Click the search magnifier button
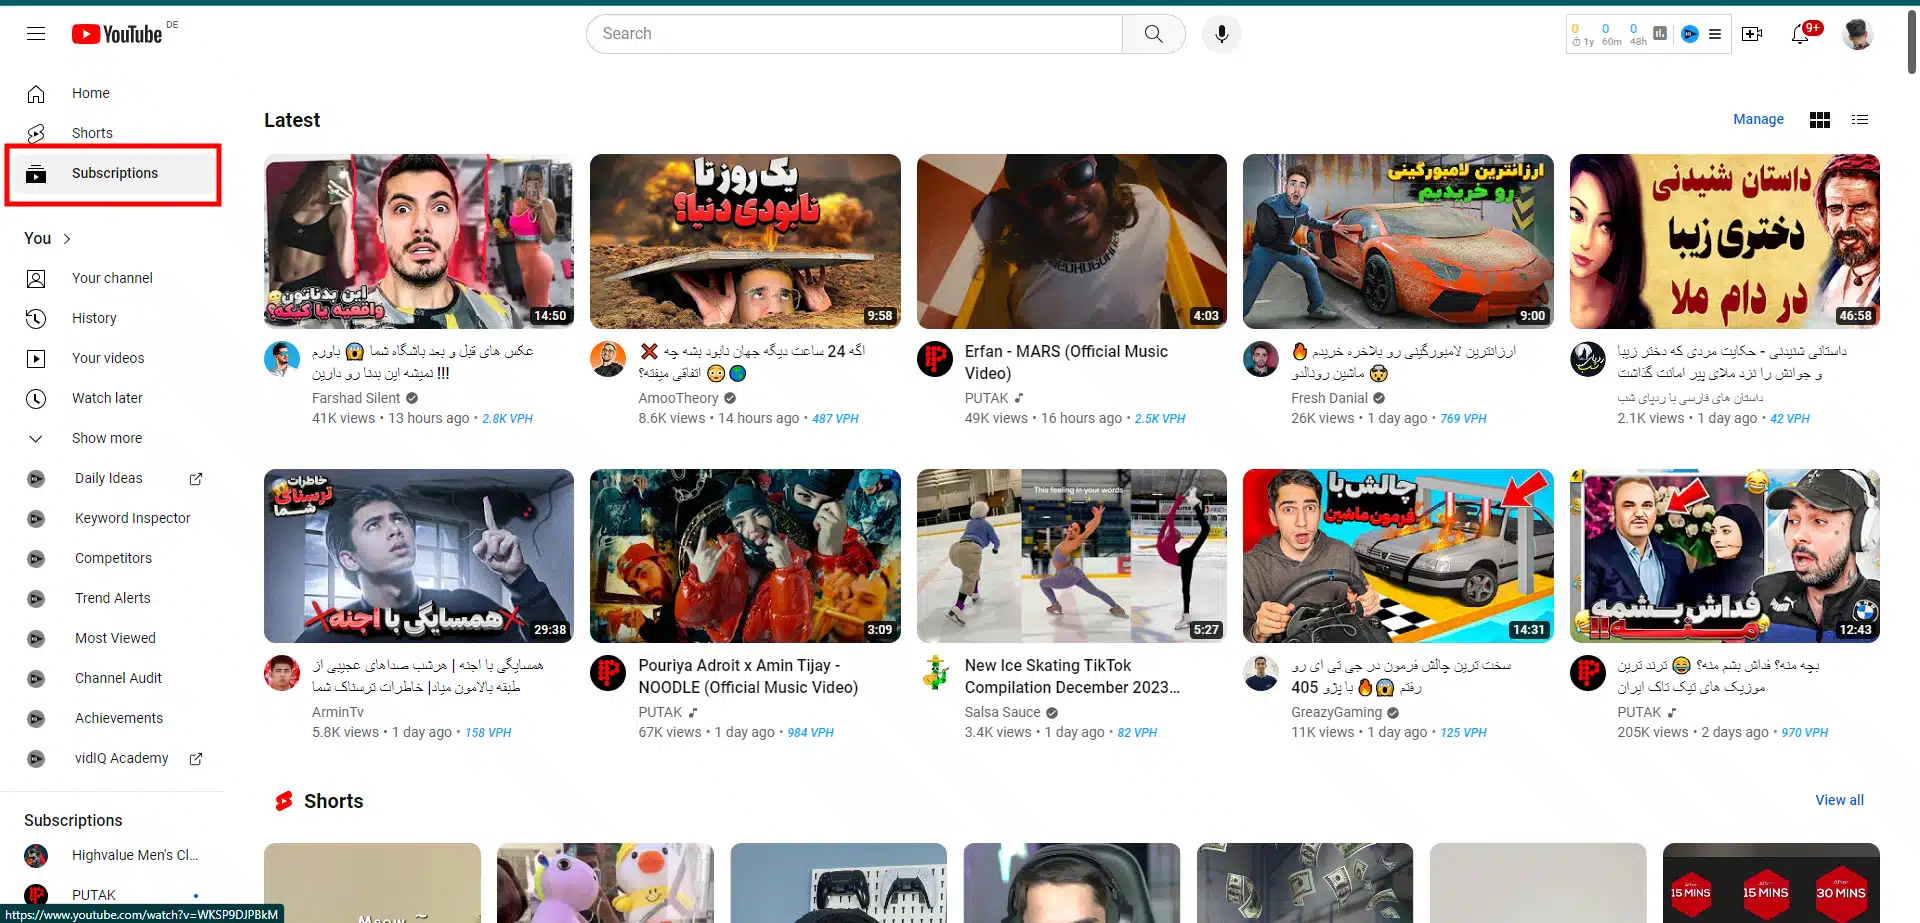Viewport: 1920px width, 923px height. (1153, 34)
